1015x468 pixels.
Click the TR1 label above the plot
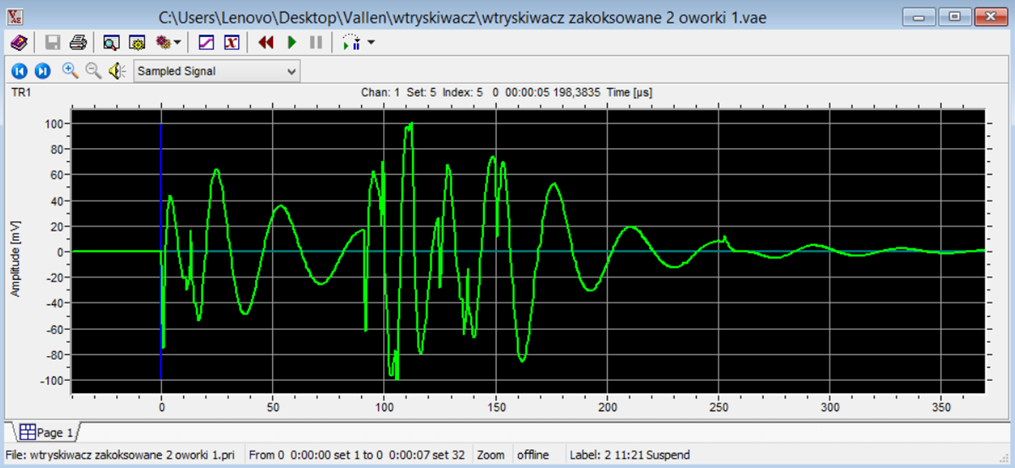pyautogui.click(x=21, y=93)
